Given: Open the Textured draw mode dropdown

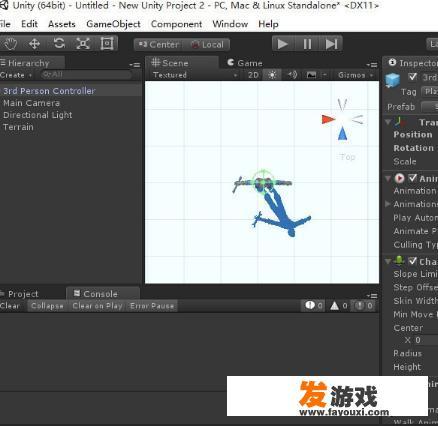Looking at the screenshot, I should [194, 75].
